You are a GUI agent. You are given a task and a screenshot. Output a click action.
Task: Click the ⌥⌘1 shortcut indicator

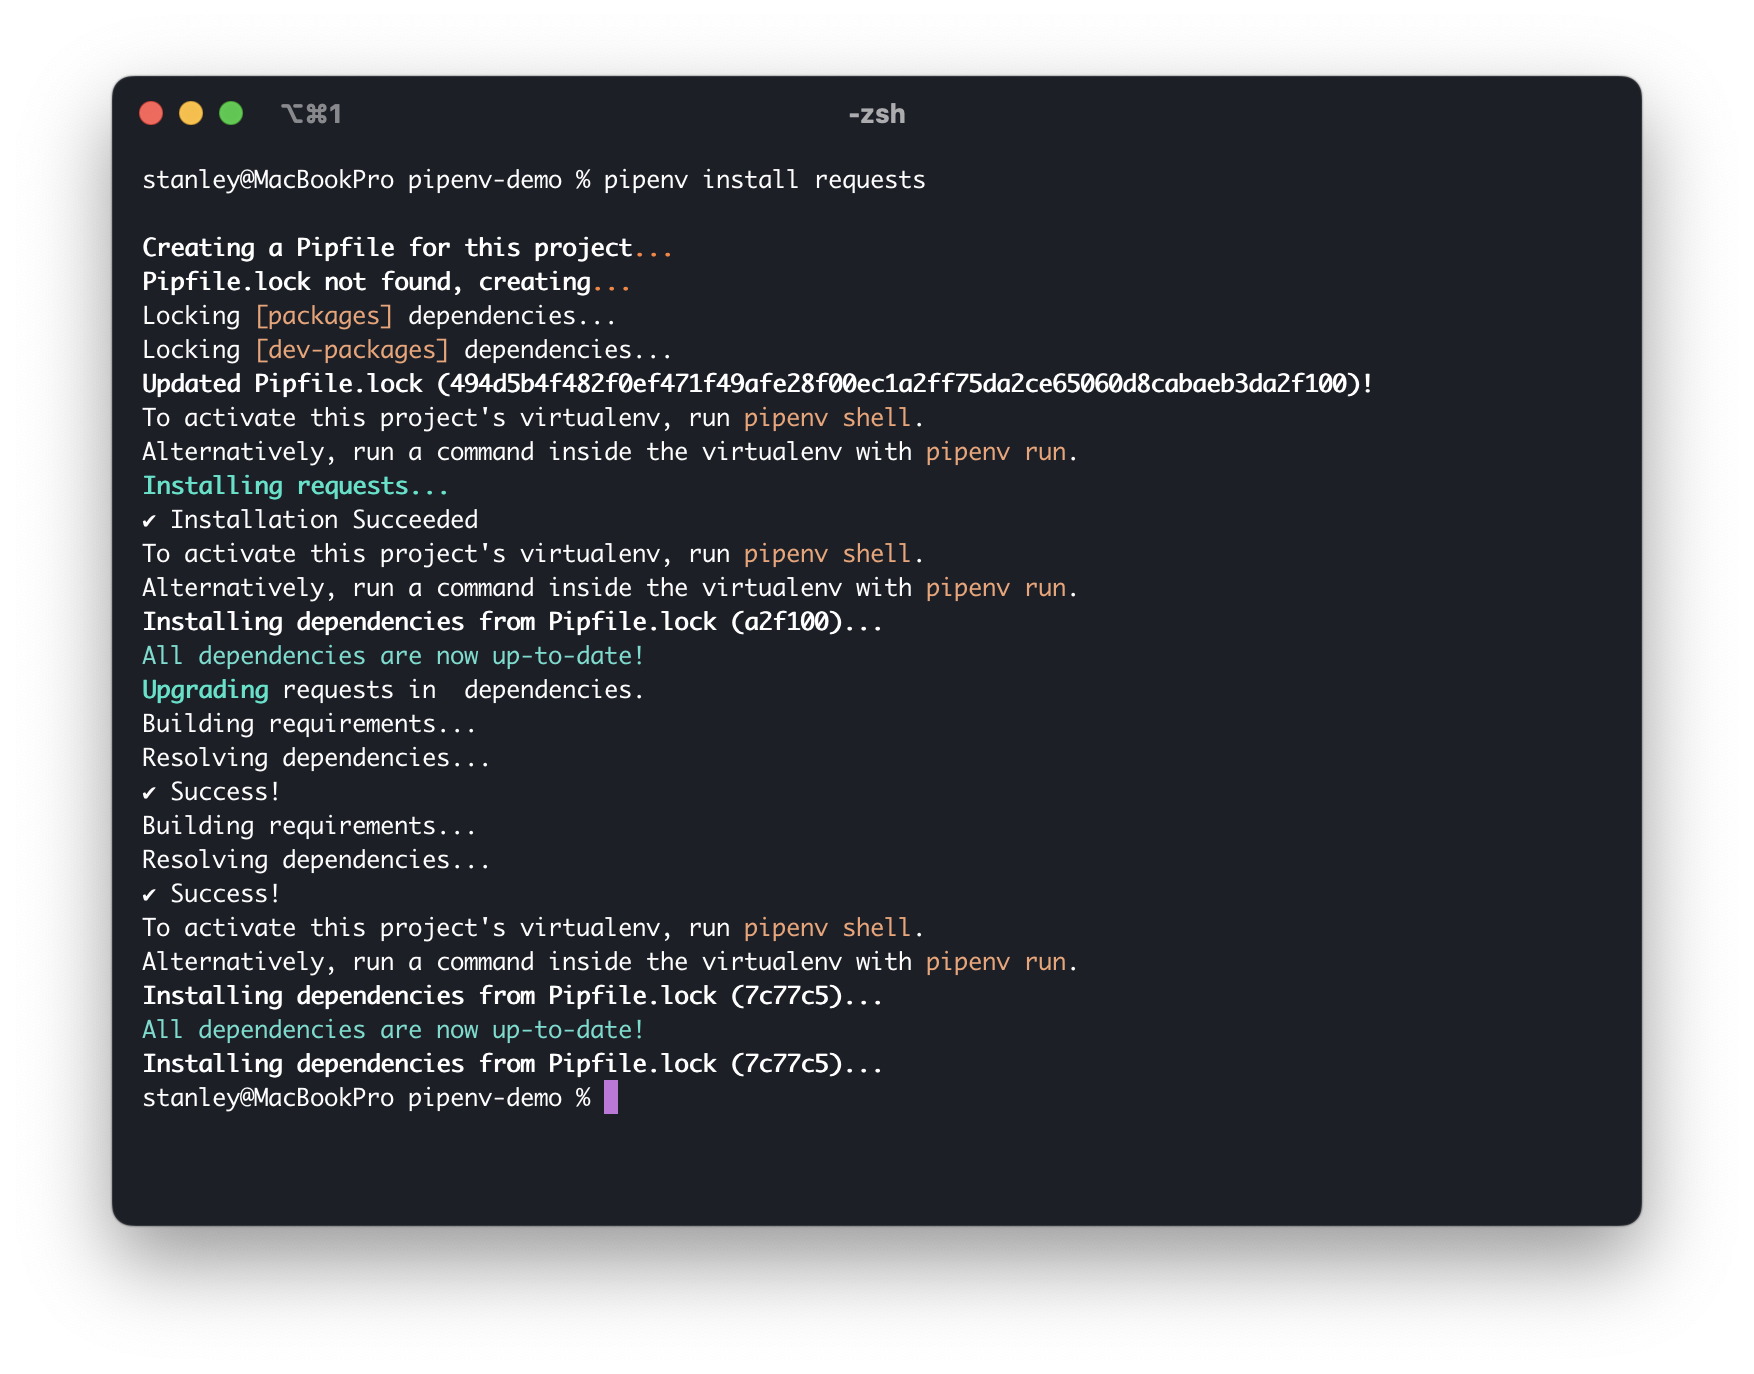(311, 114)
